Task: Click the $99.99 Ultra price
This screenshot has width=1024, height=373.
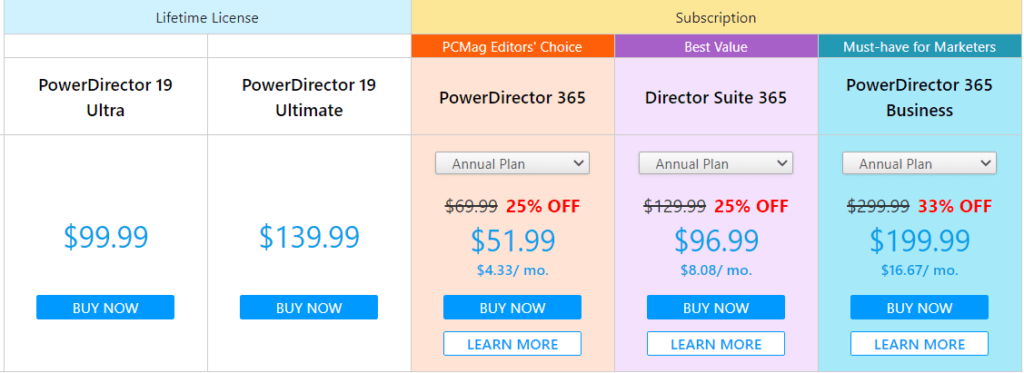Action: [106, 237]
